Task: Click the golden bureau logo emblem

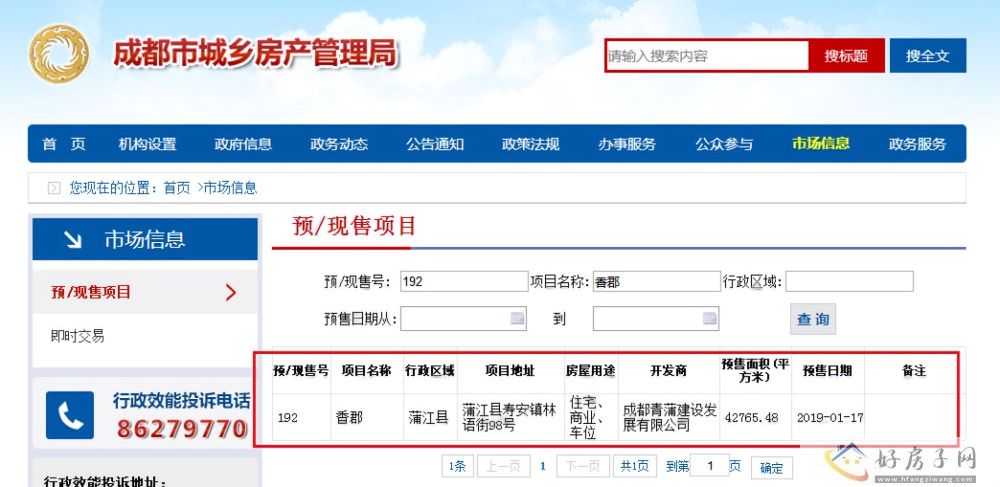Action: [58, 56]
